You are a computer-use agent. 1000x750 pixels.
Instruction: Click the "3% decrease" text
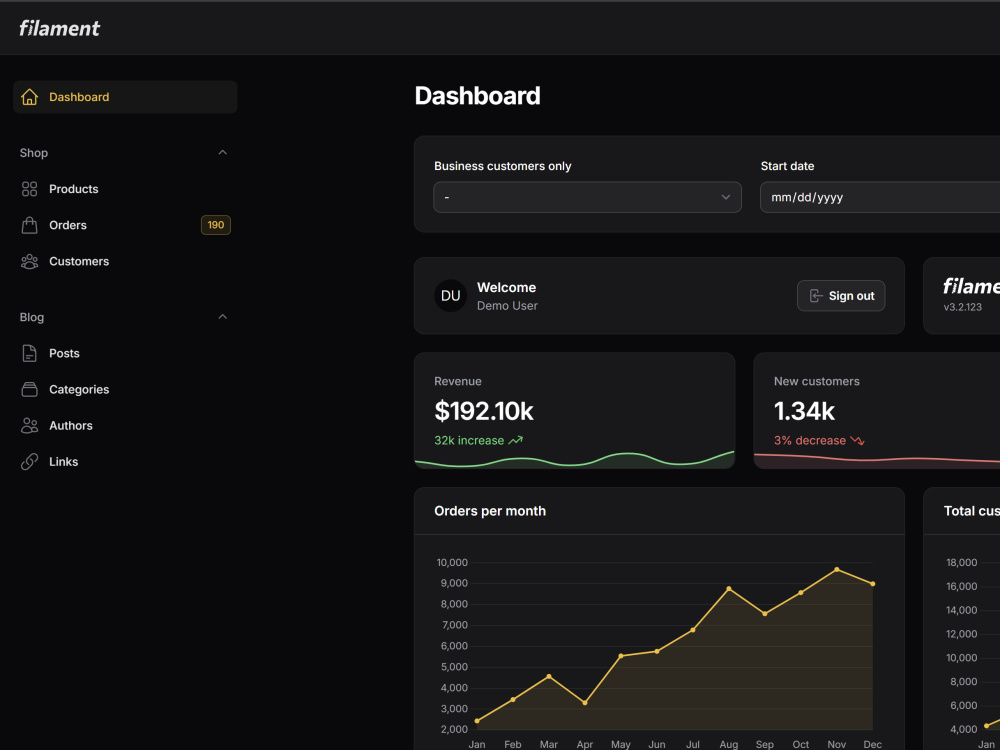tap(810, 440)
